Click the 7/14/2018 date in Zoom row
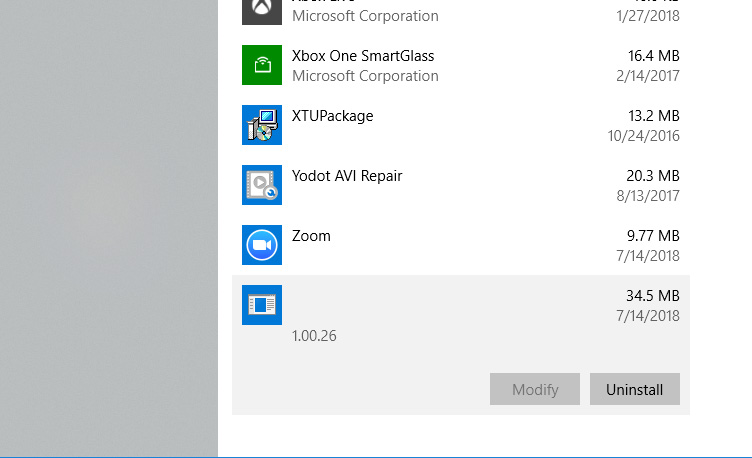 click(x=648, y=256)
